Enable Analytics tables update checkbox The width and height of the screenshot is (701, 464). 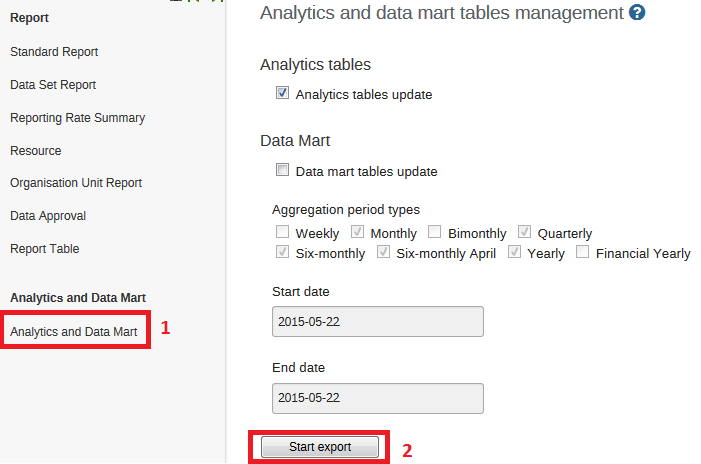[282, 94]
